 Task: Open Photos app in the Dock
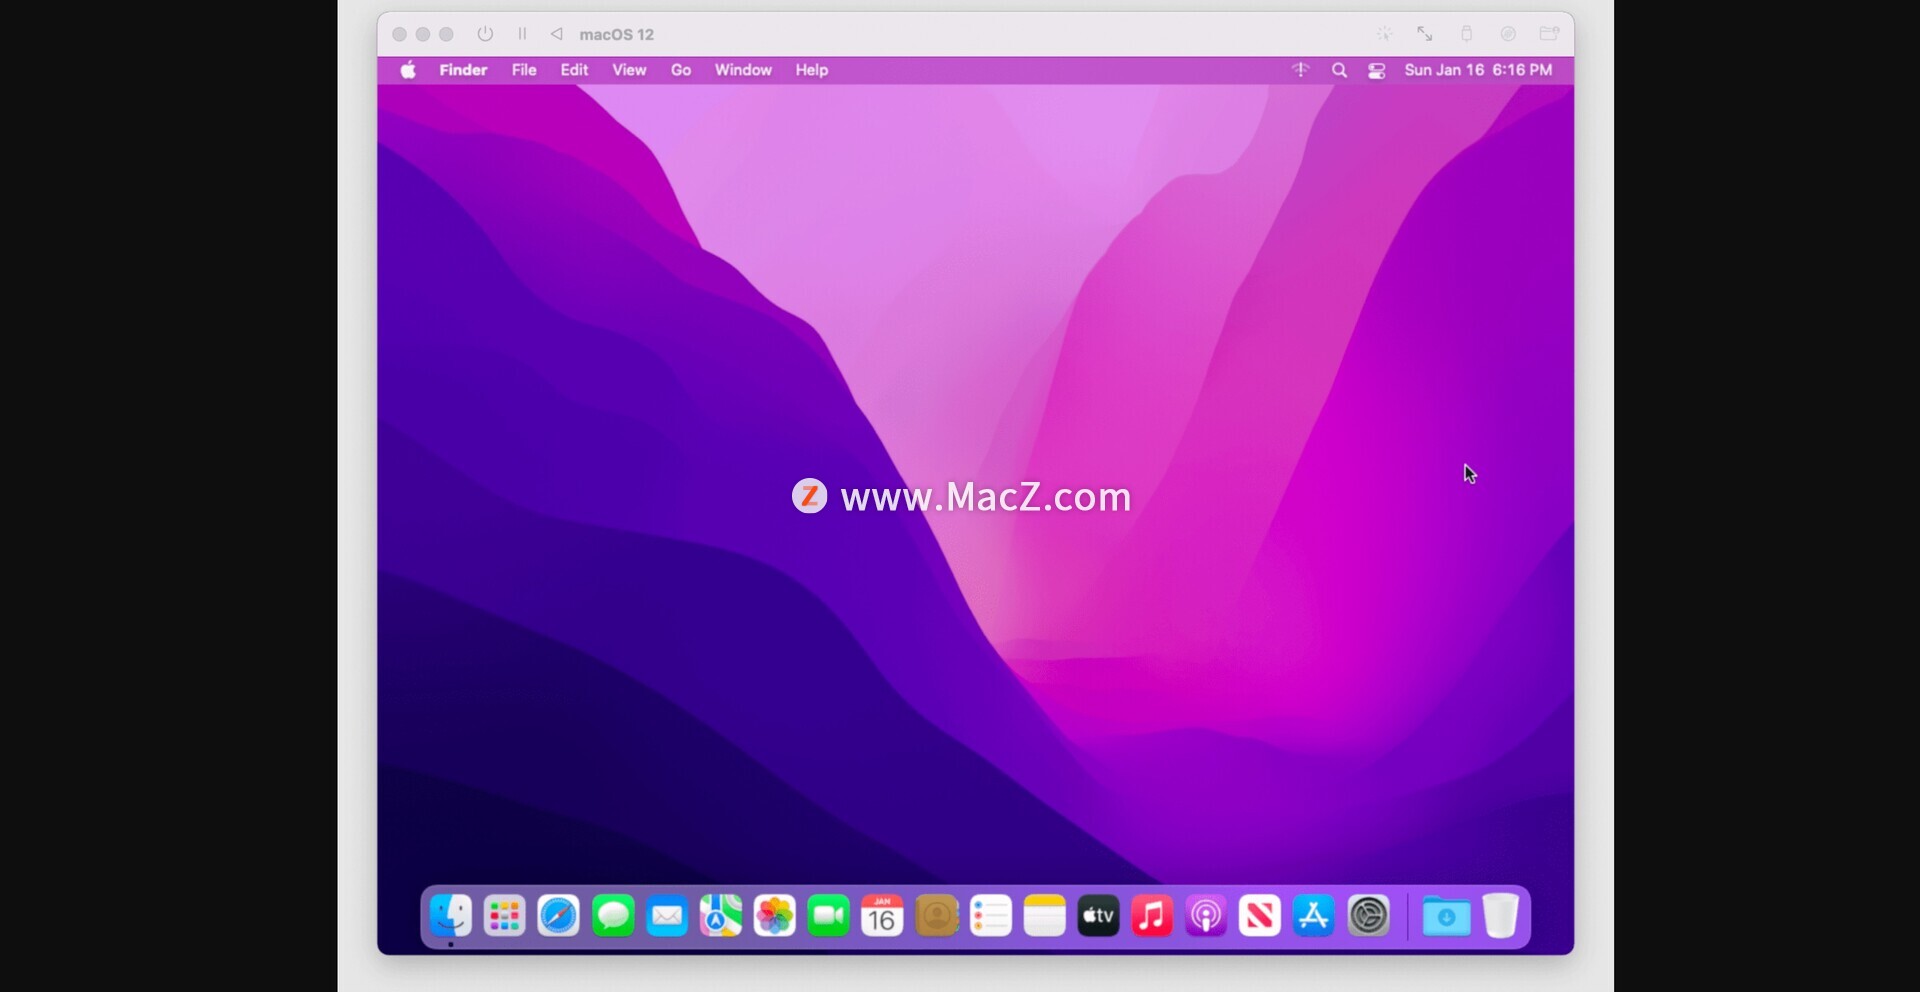click(x=774, y=916)
